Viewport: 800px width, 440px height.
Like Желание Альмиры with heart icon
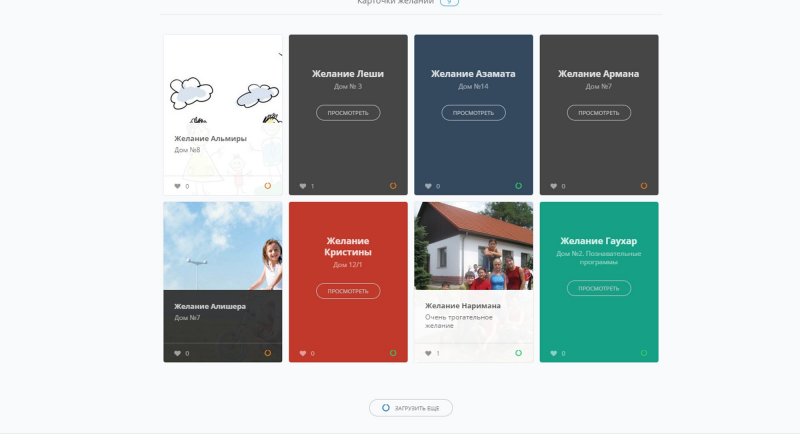tap(178, 186)
